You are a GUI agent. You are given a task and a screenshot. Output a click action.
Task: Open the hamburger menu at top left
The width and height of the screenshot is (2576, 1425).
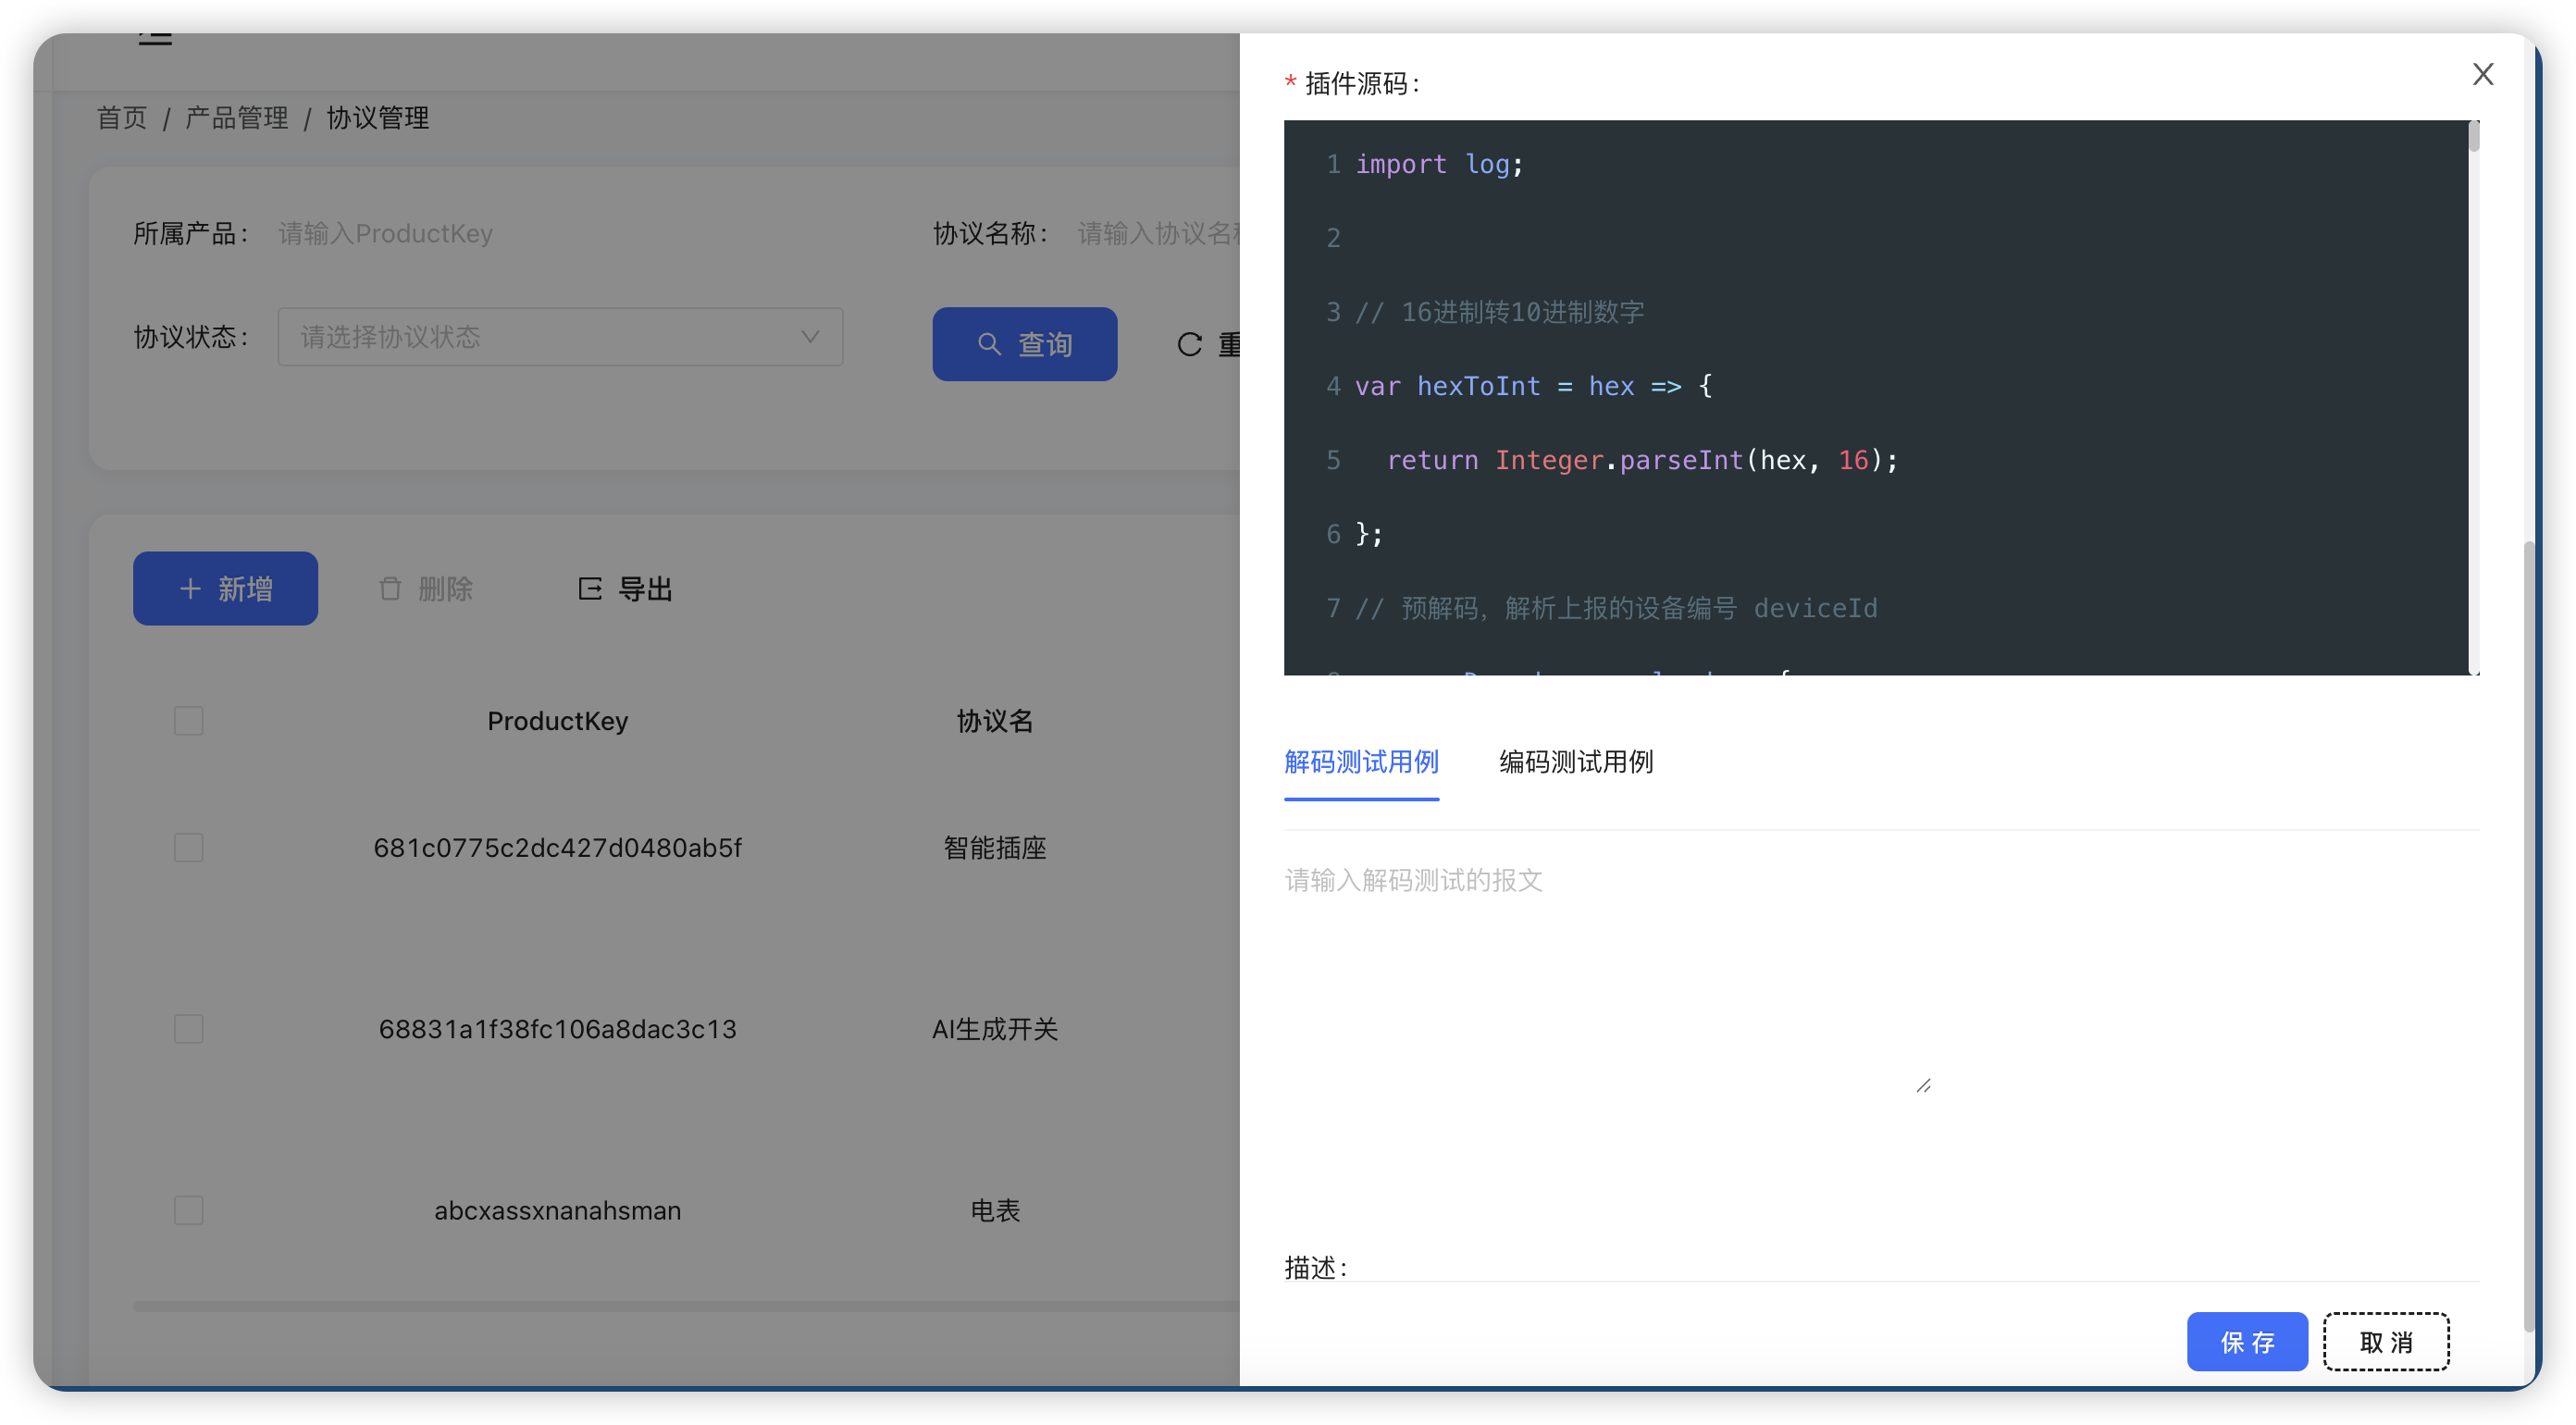point(156,36)
